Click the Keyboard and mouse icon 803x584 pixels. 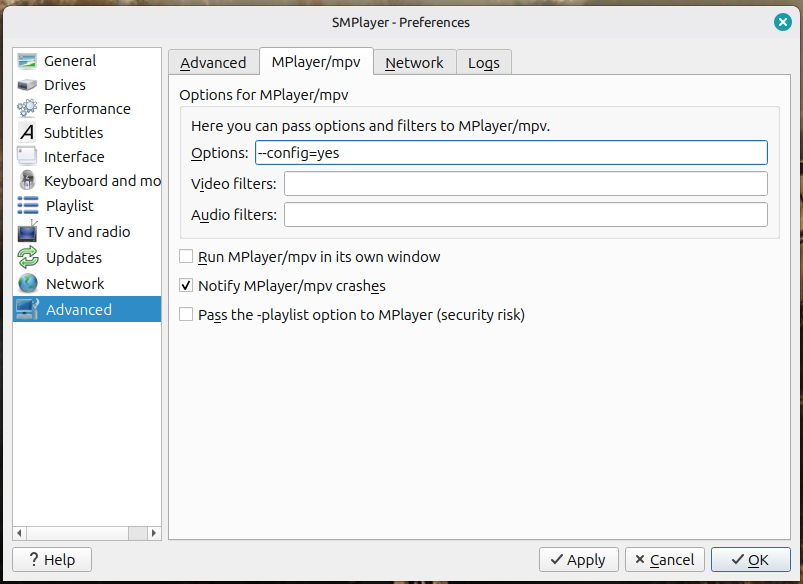pyautogui.click(x=27, y=181)
